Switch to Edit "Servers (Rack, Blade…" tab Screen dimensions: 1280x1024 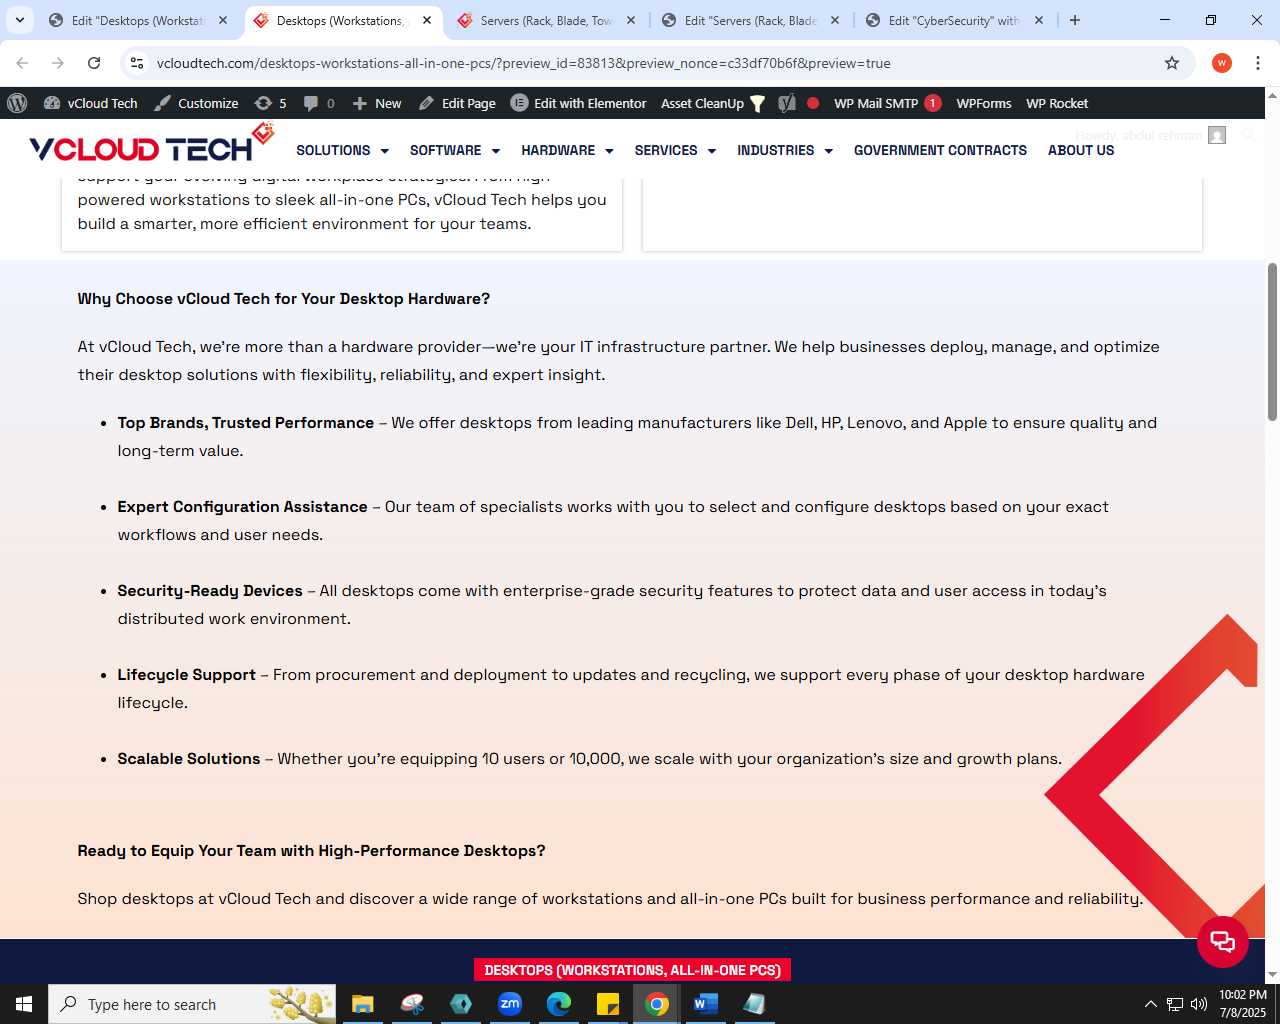751,20
